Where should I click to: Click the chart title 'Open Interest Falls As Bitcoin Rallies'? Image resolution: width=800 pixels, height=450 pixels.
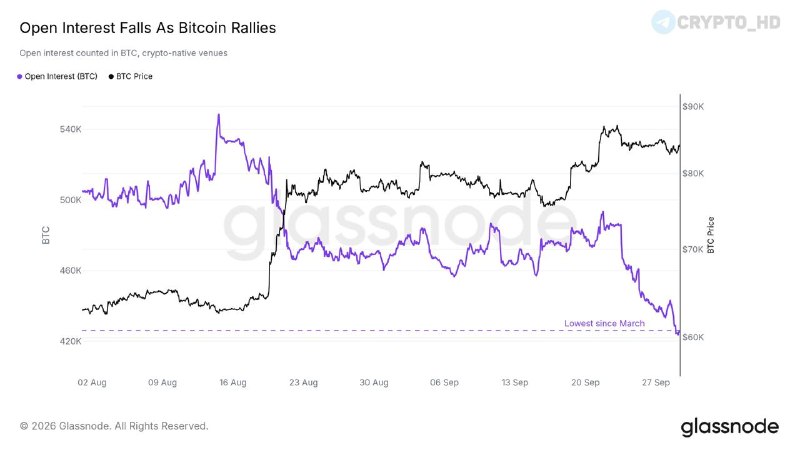point(148,28)
